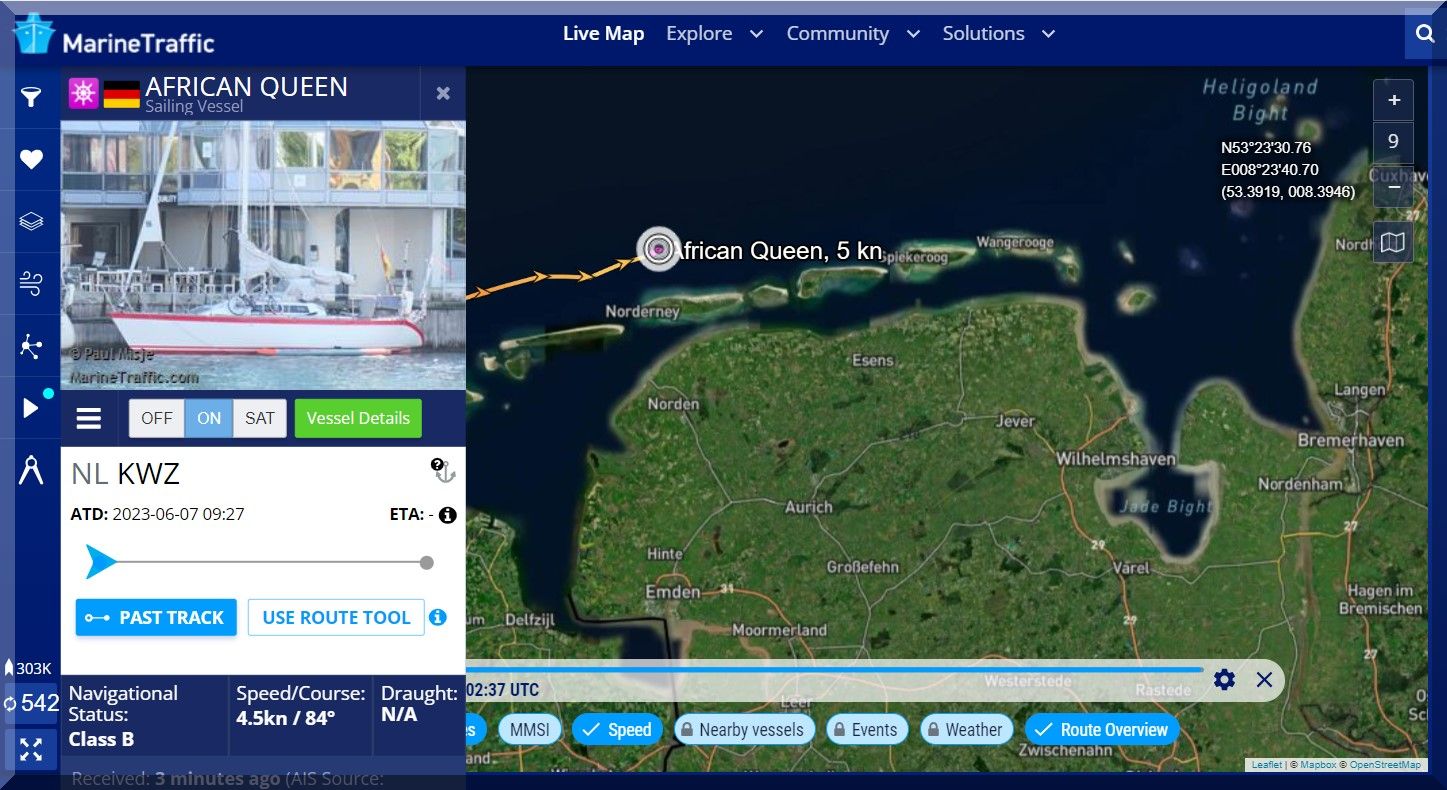Toggle the SAT option
The width and height of the screenshot is (1447, 790).
point(259,418)
